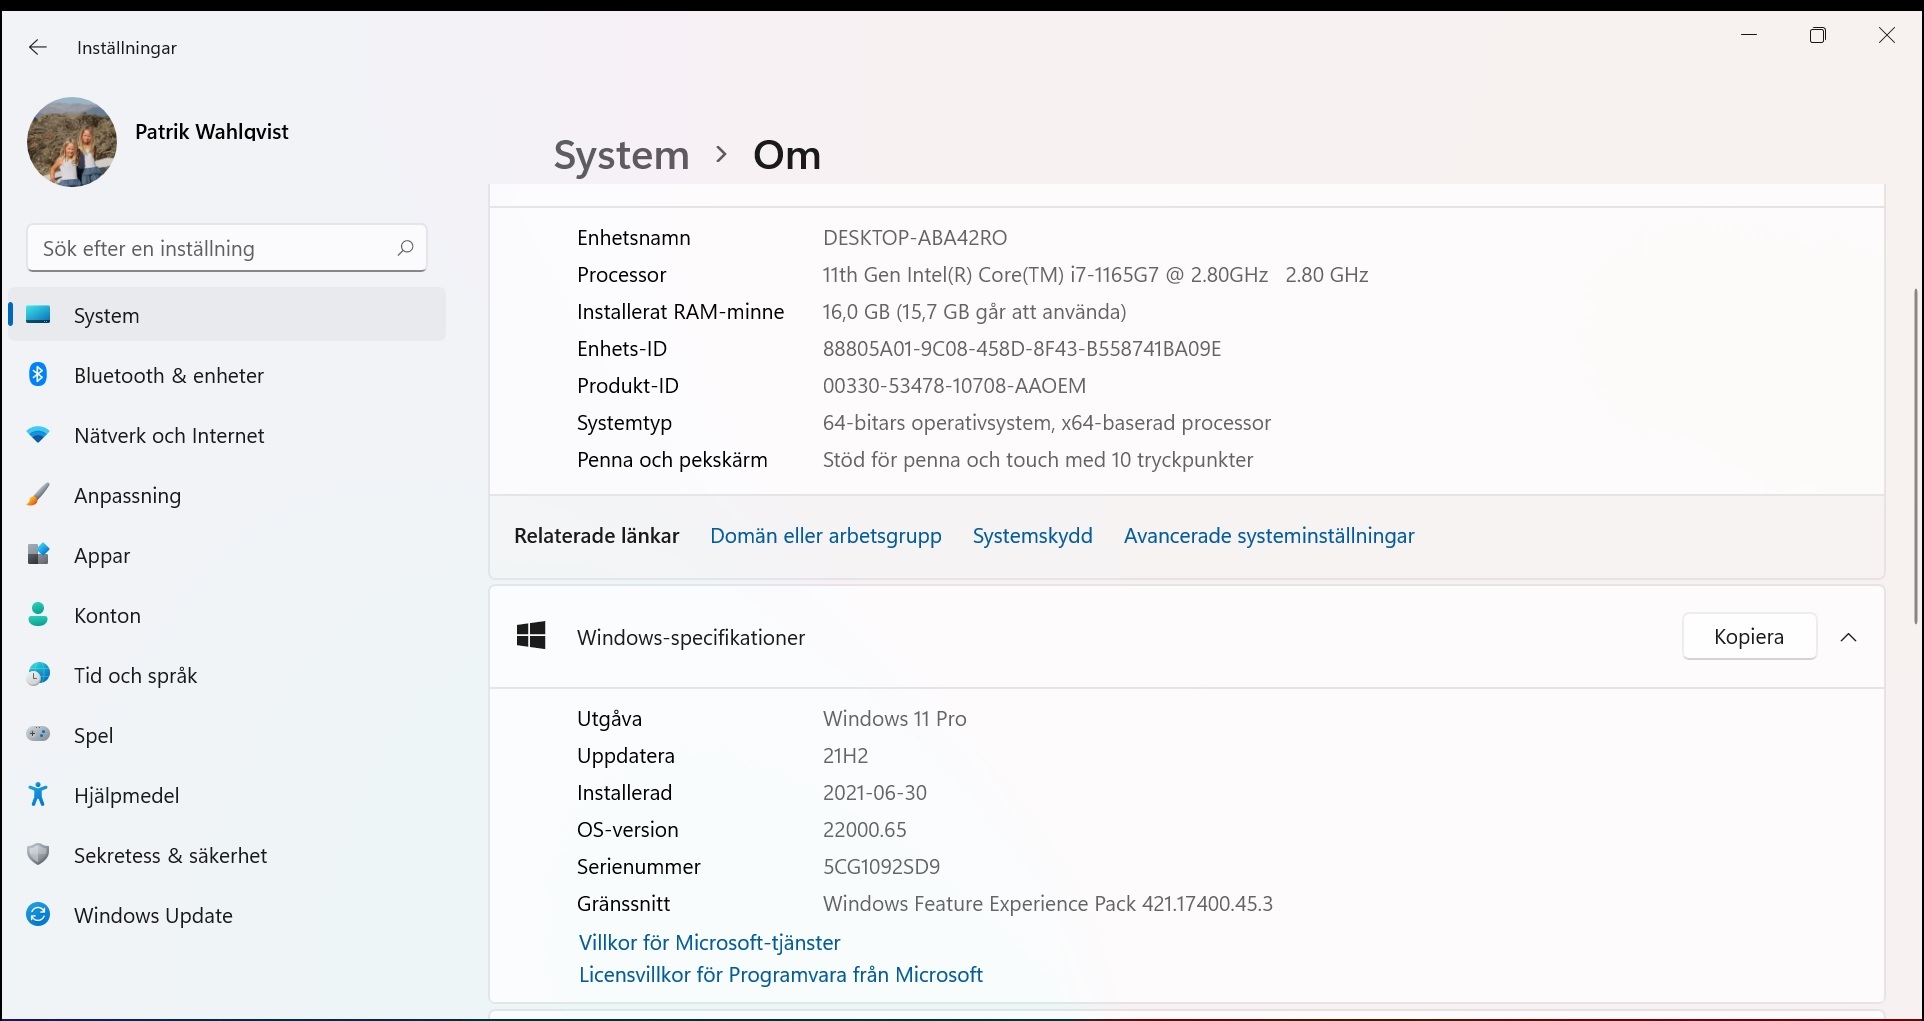1924x1021 pixels.
Task: Click the Windows 11 Pro edition value
Action: (x=895, y=719)
